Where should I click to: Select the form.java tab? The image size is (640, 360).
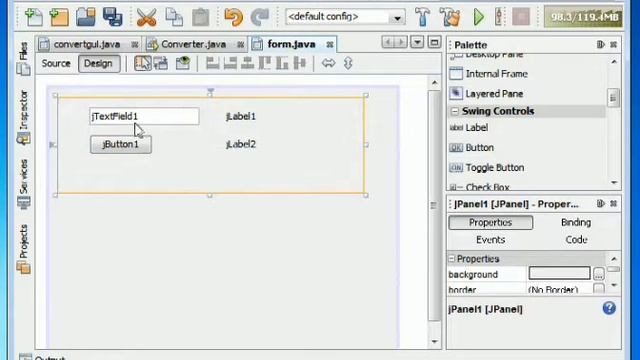coord(291,44)
